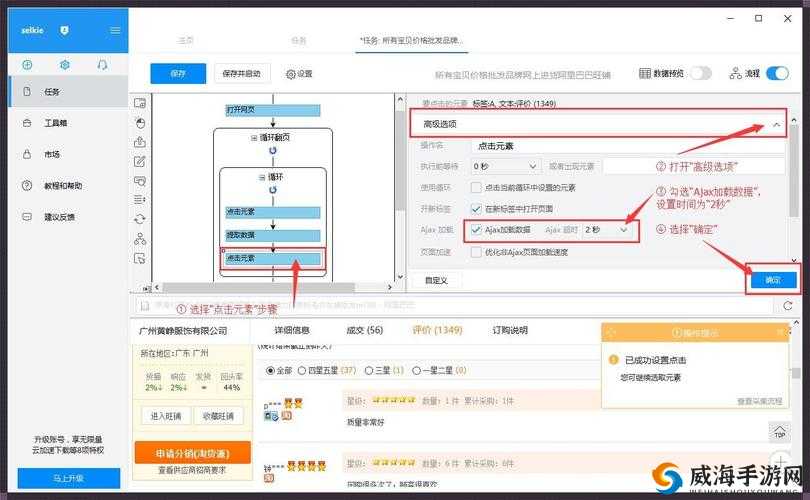Viewport: 810px width, 500px height.
Task: Select the last 点击元素 step in workflow
Action: click(x=273, y=258)
